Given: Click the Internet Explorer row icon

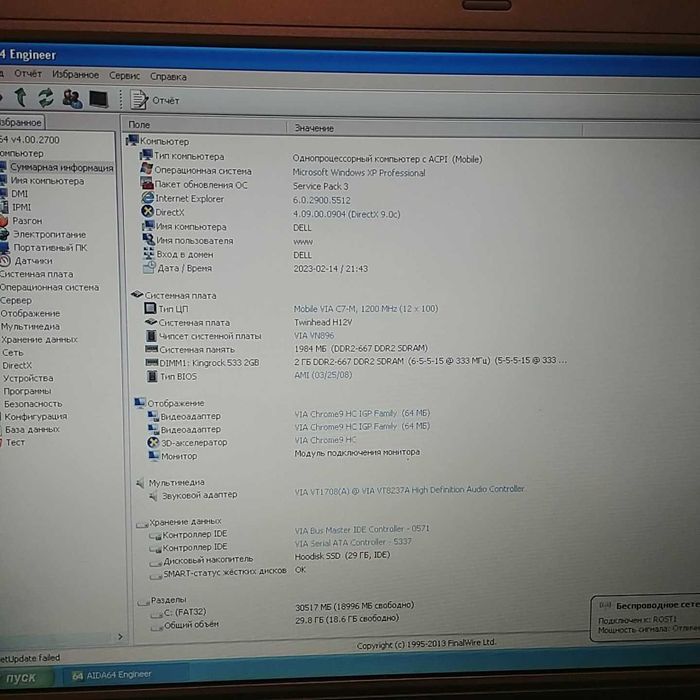Looking at the screenshot, I should (x=147, y=197).
